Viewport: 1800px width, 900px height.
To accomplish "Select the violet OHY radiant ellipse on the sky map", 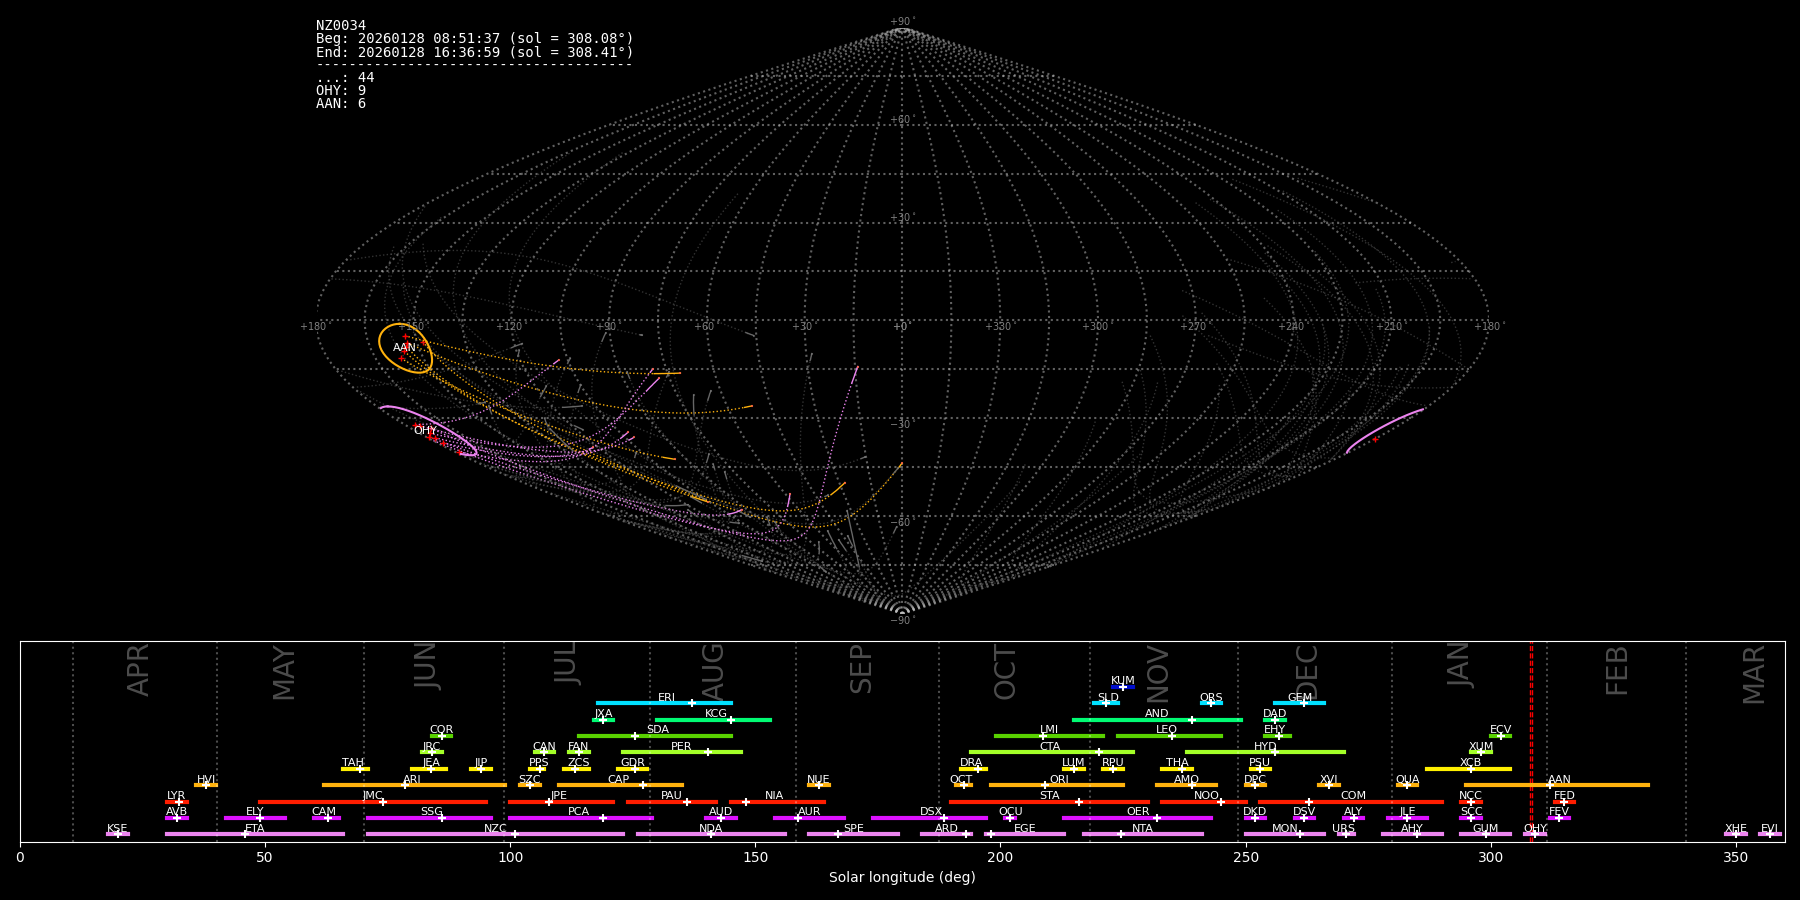I will click(x=428, y=431).
